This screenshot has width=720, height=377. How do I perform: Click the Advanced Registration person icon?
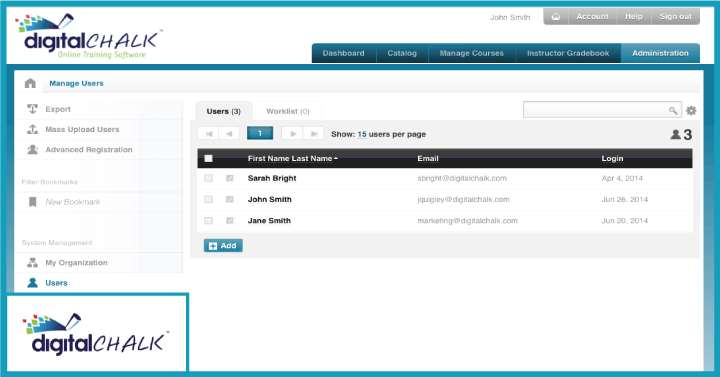[32, 149]
